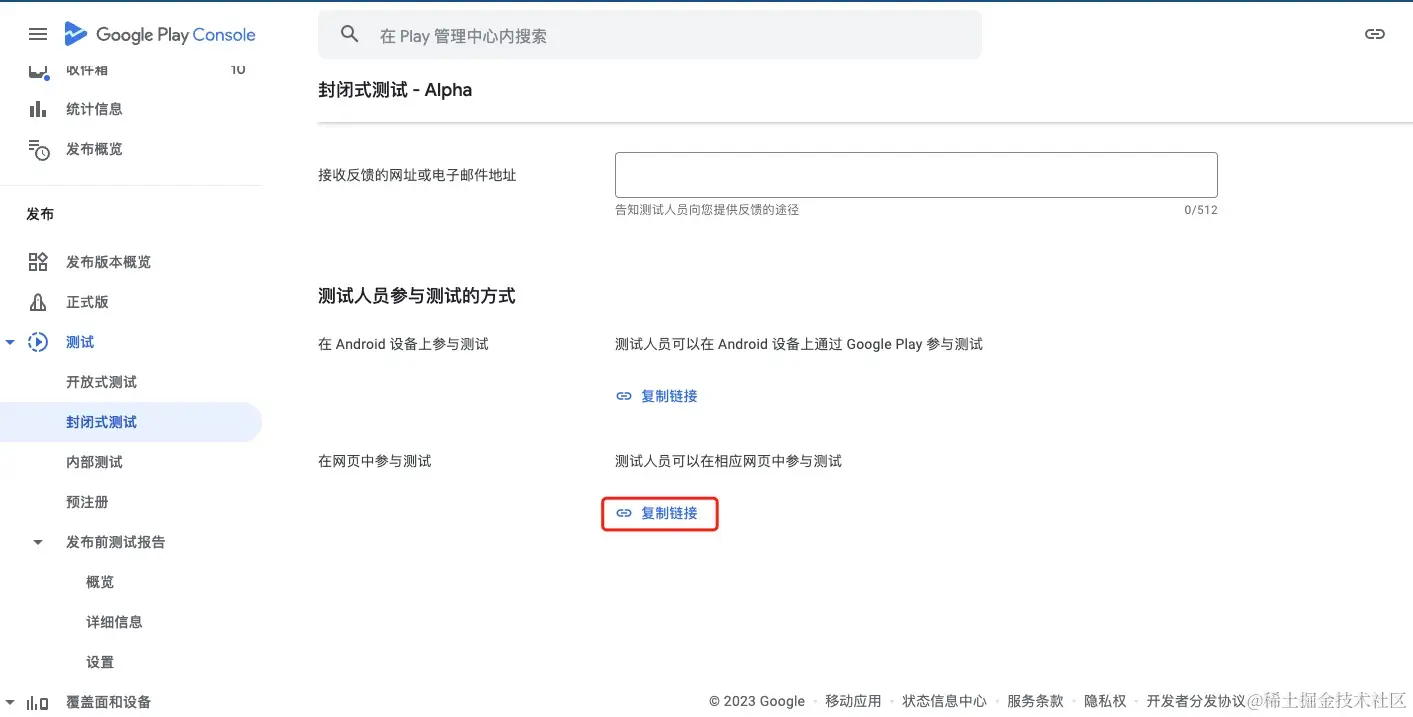Open 统计信息 in the sidebar
Screen dimensions: 1413x717
(x=94, y=109)
